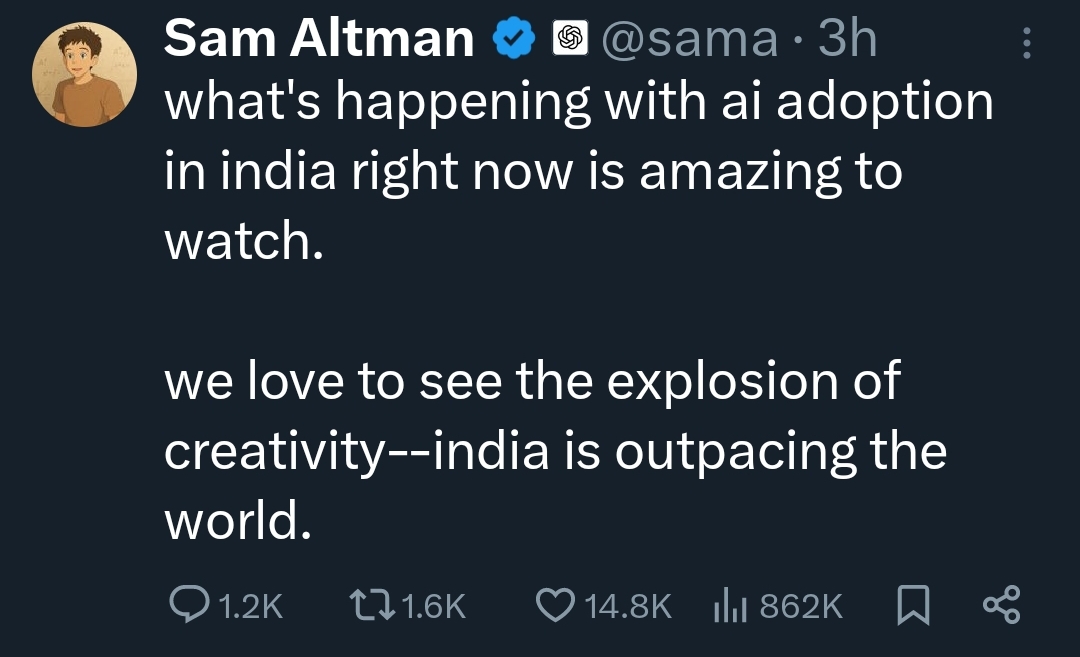
Task: Click the Sam Altman display name
Action: pos(319,40)
